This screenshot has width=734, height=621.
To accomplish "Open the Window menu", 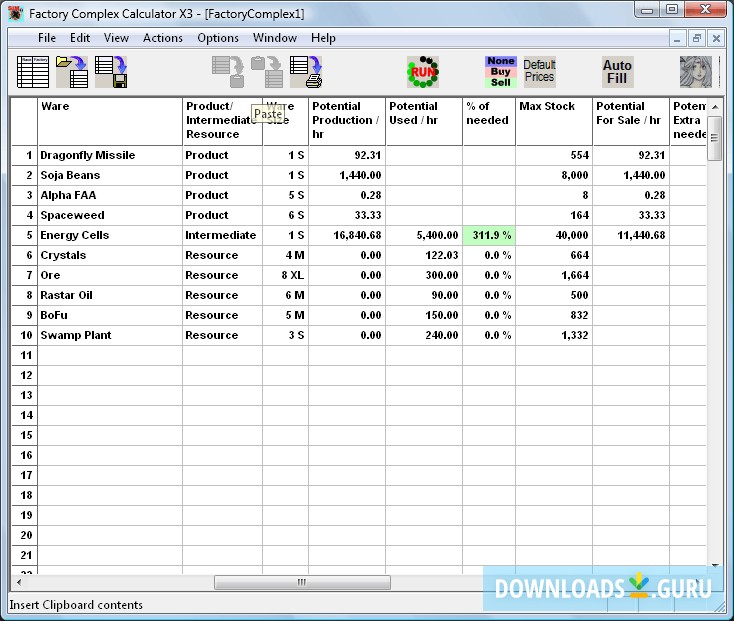I will (x=275, y=38).
